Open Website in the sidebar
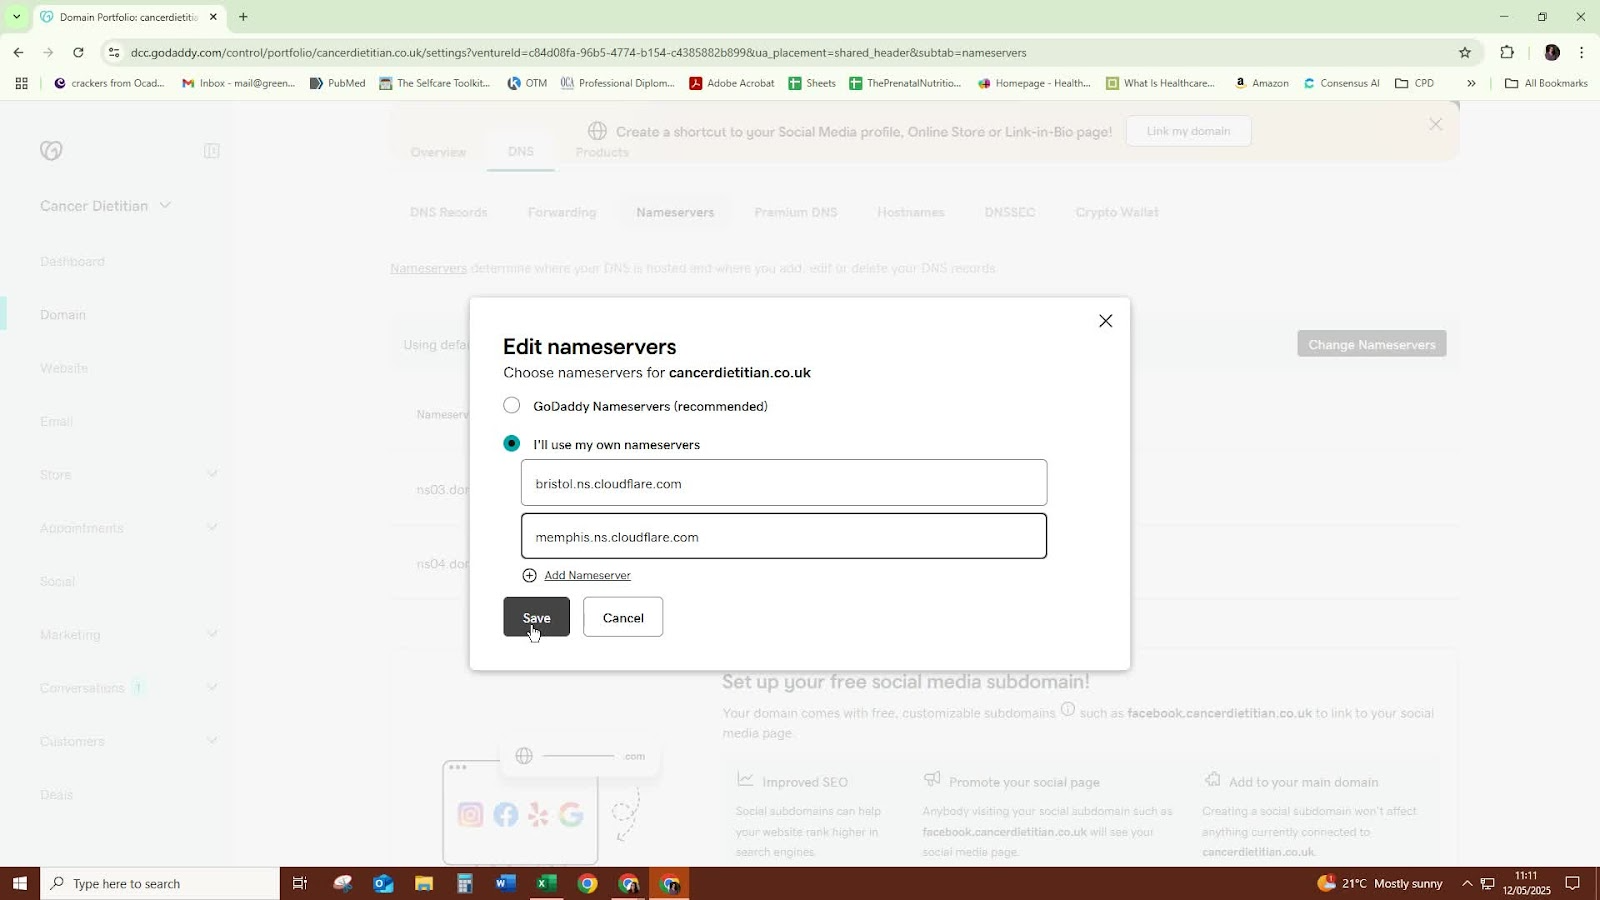Viewport: 1600px width, 900px height. pyautogui.click(x=64, y=368)
